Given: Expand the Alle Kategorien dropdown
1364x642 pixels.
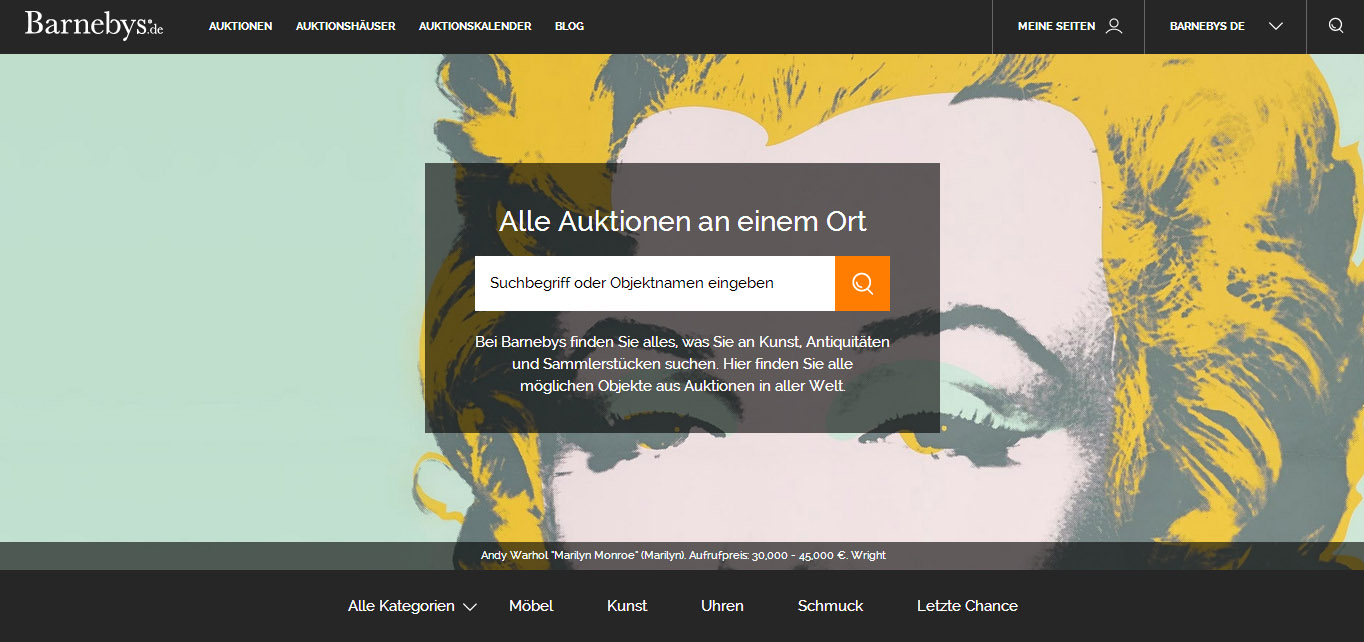Looking at the screenshot, I should point(412,606).
